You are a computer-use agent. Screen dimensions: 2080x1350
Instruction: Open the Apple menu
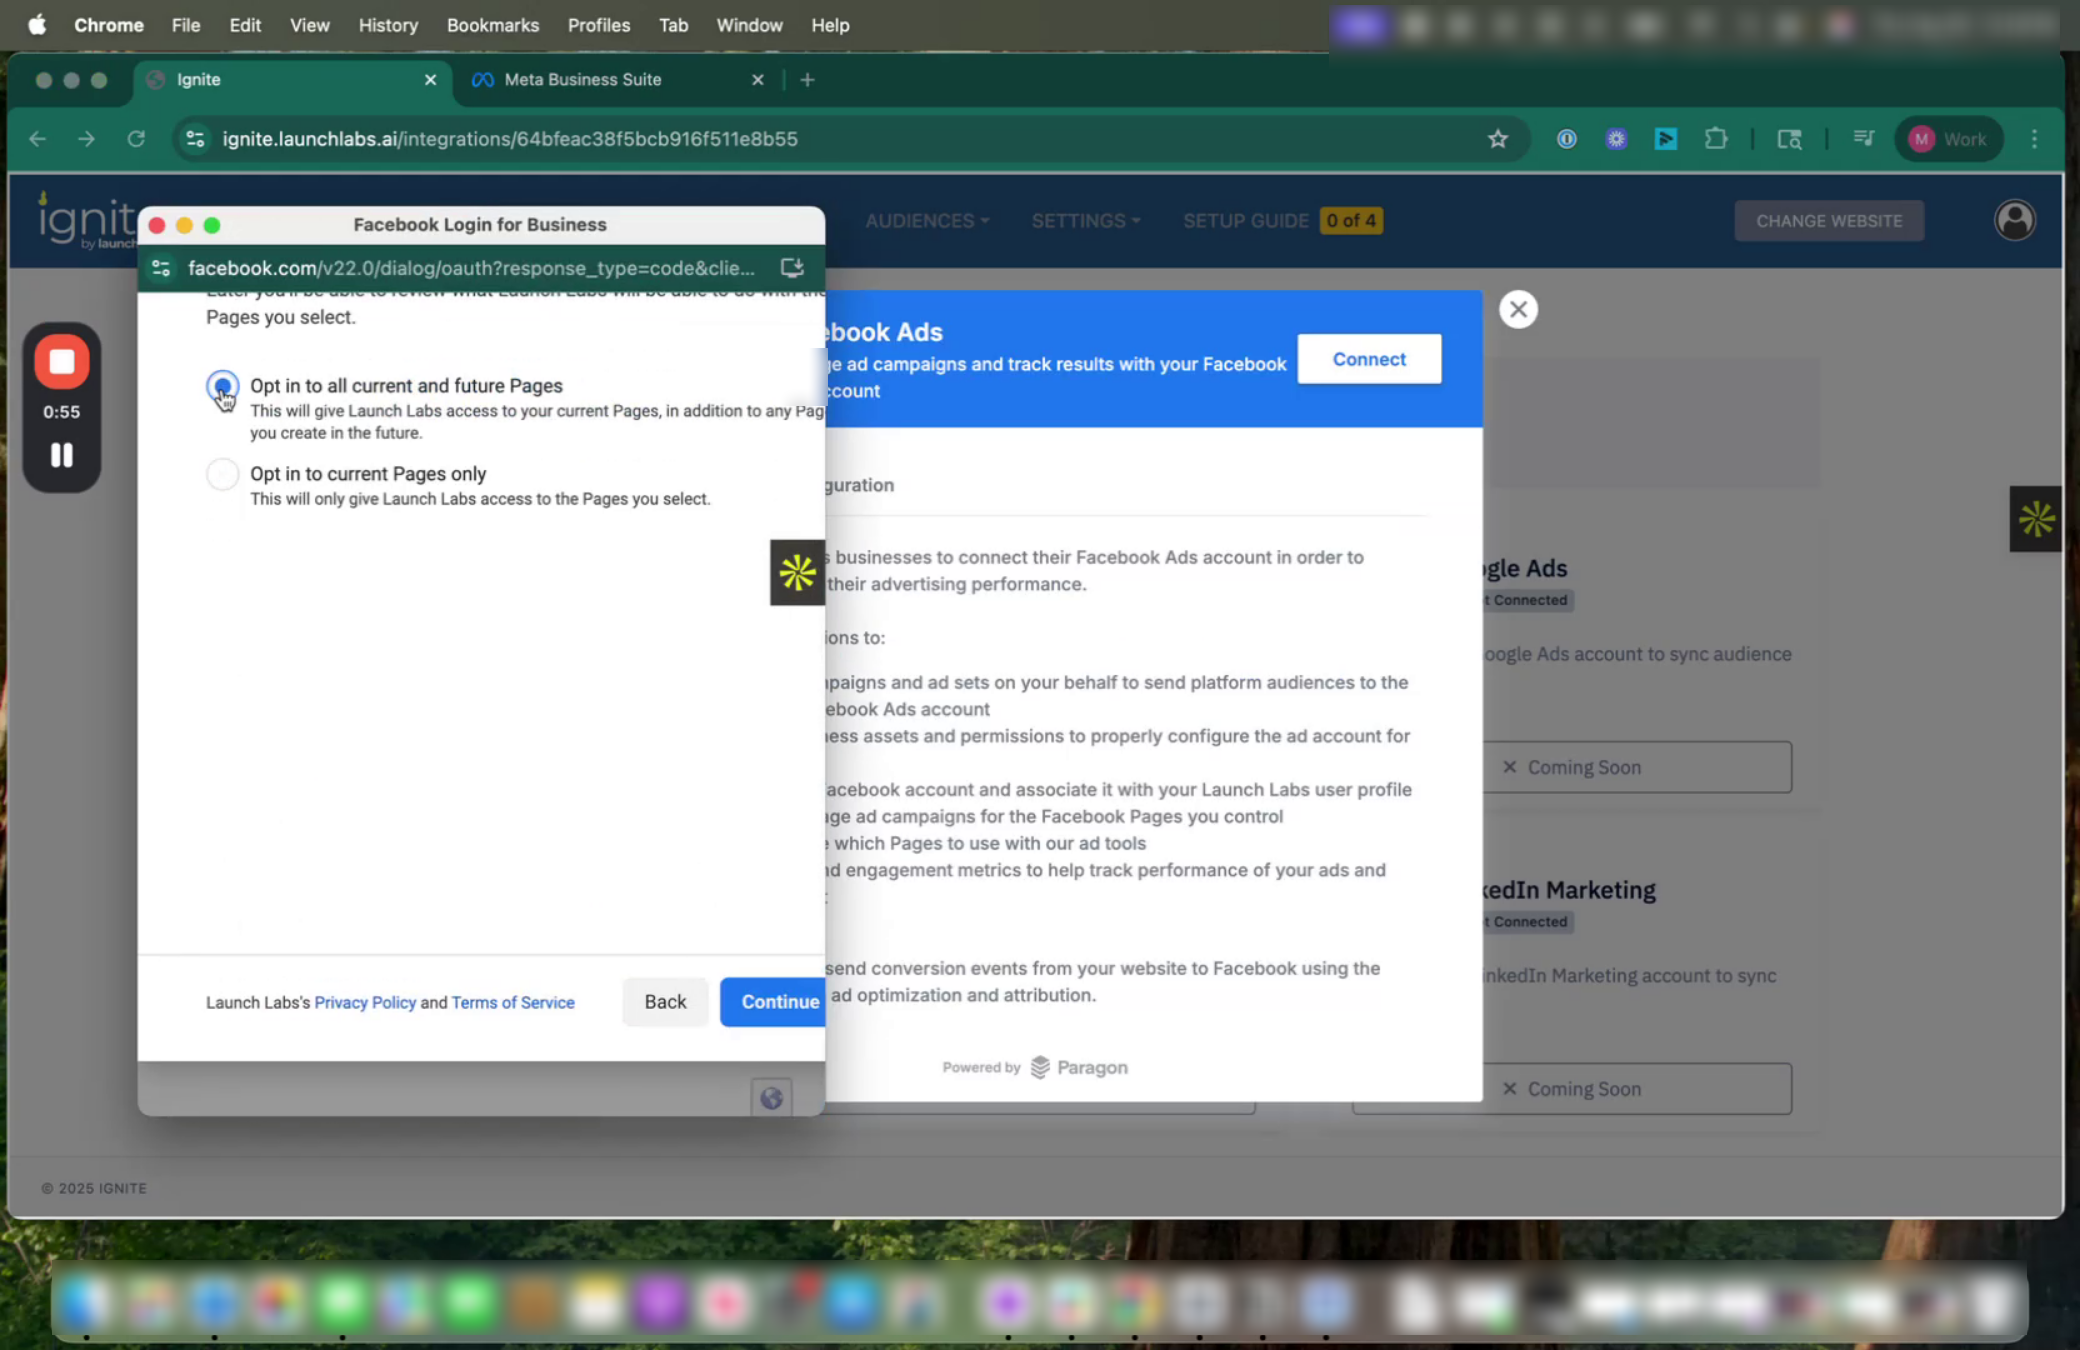click(37, 25)
